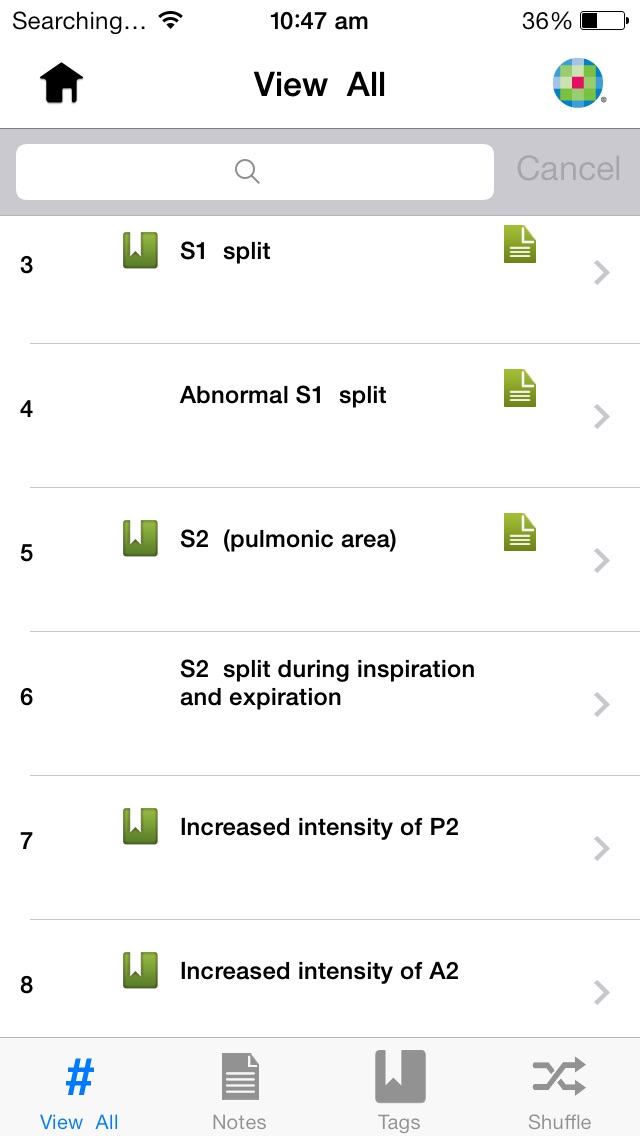The image size is (640, 1136).
Task: Expand the Abnormal S1 split chevron
Action: click(x=601, y=416)
